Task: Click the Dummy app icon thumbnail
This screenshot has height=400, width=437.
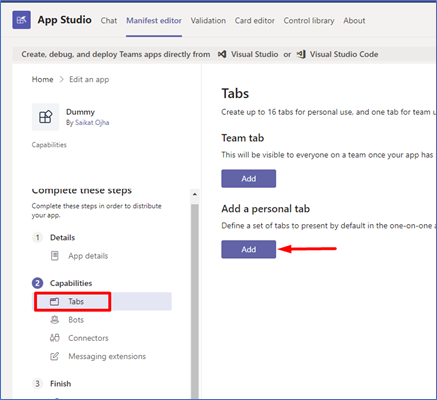Action: tap(45, 117)
